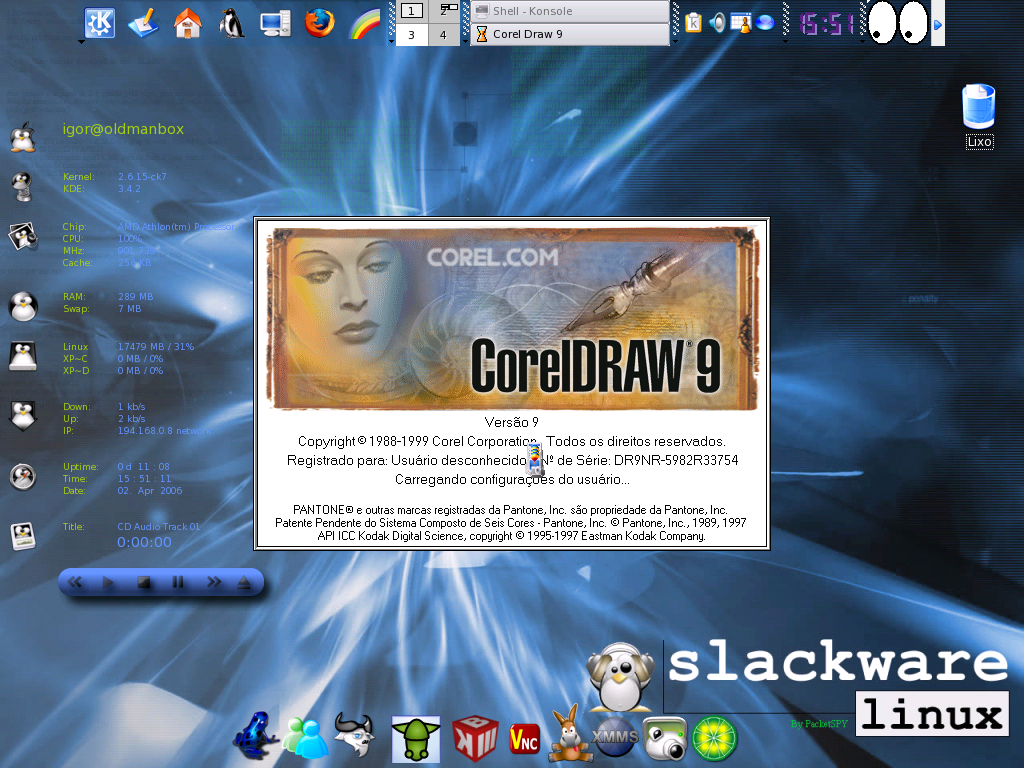Open the computer monitor icon in the top panel
Screen dimensions: 1024x768
(275, 24)
